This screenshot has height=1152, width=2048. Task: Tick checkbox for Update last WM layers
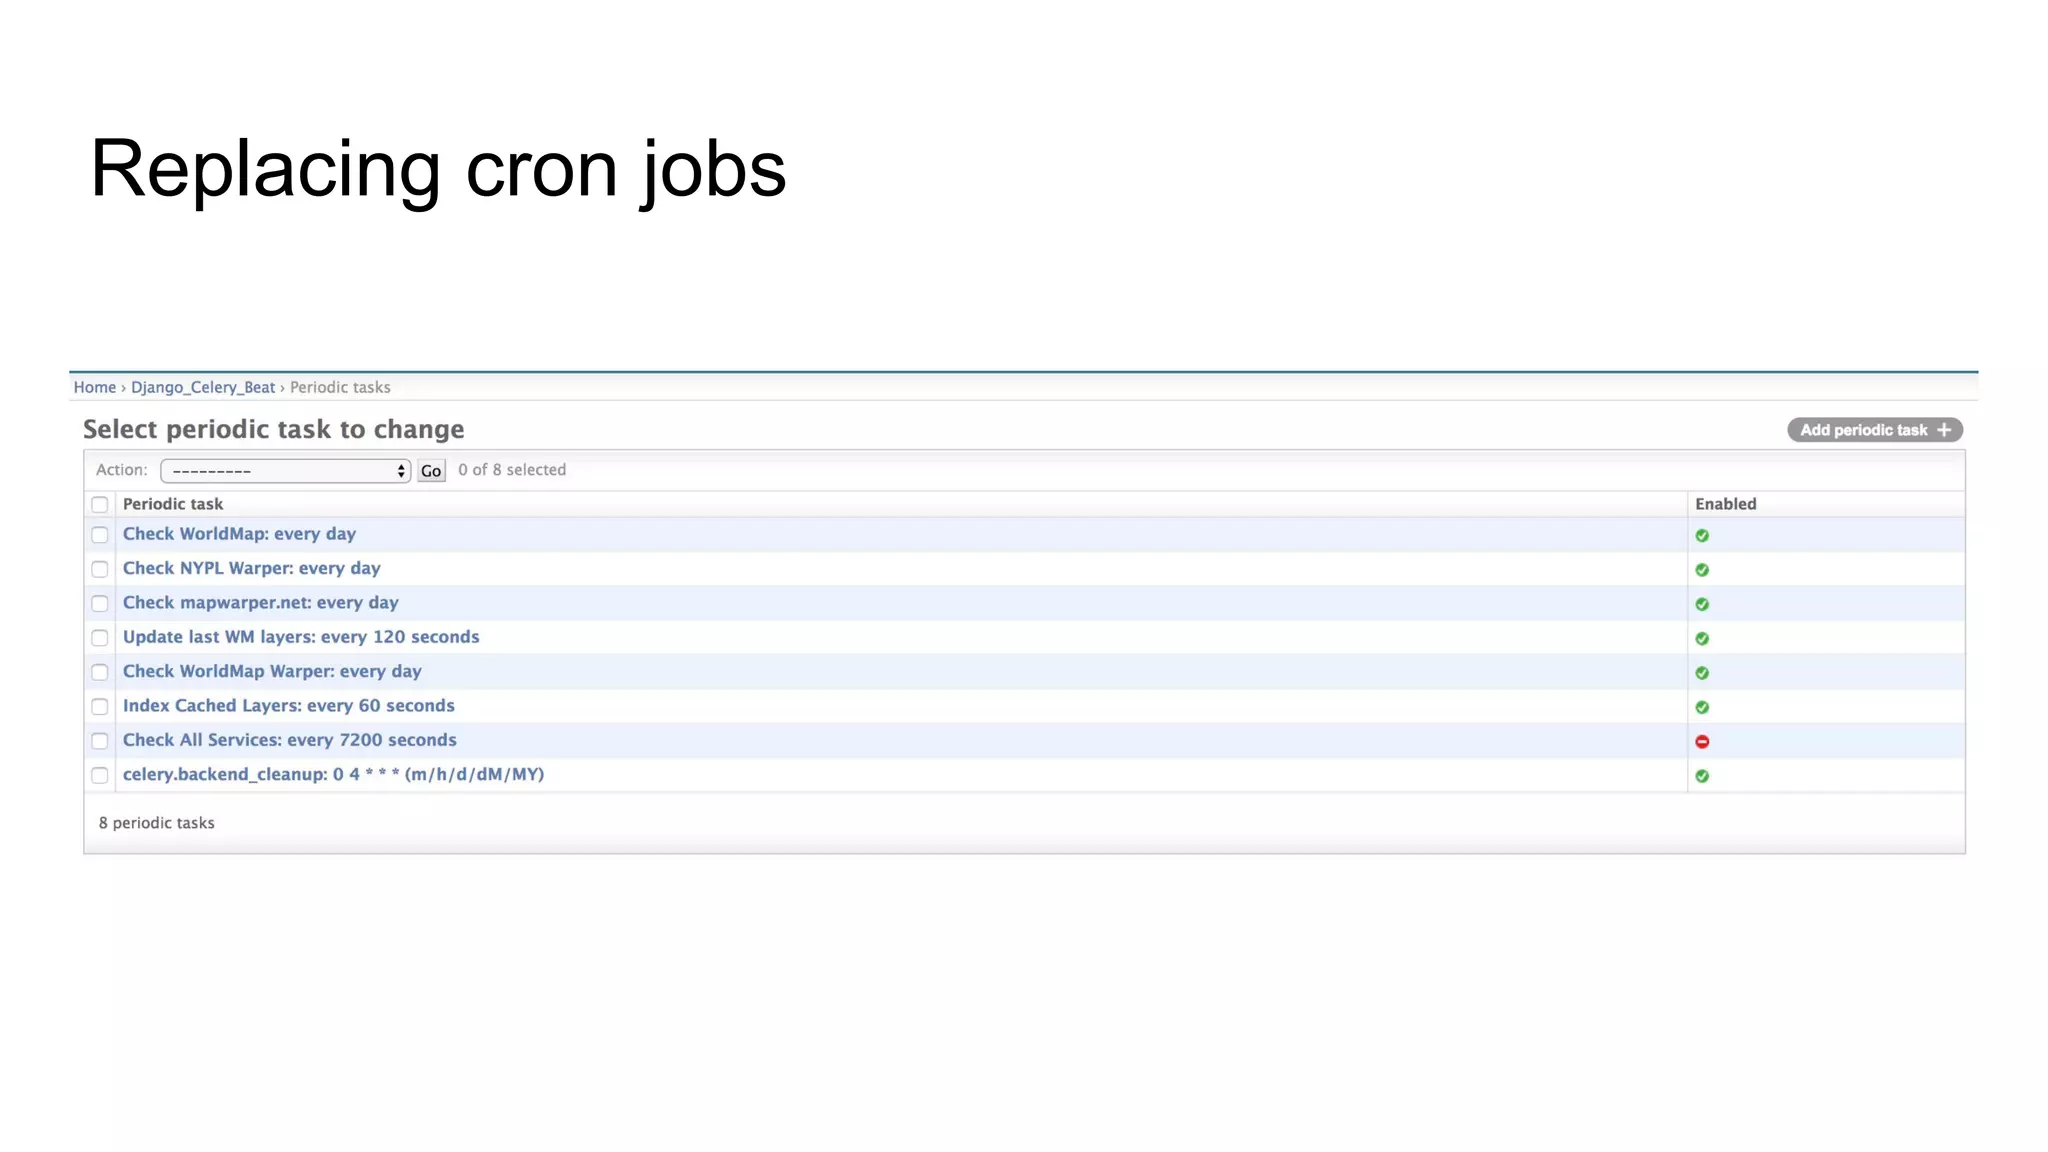[x=100, y=638]
